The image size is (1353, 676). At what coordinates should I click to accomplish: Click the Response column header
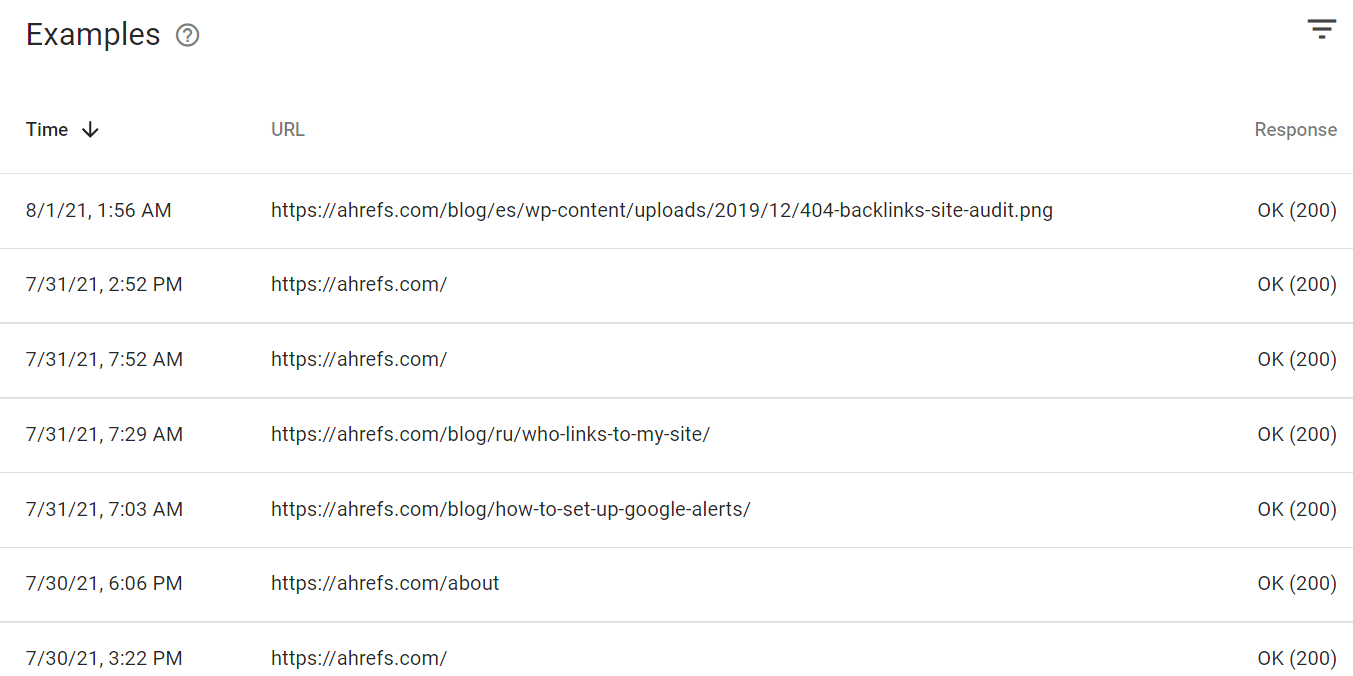pos(1295,130)
